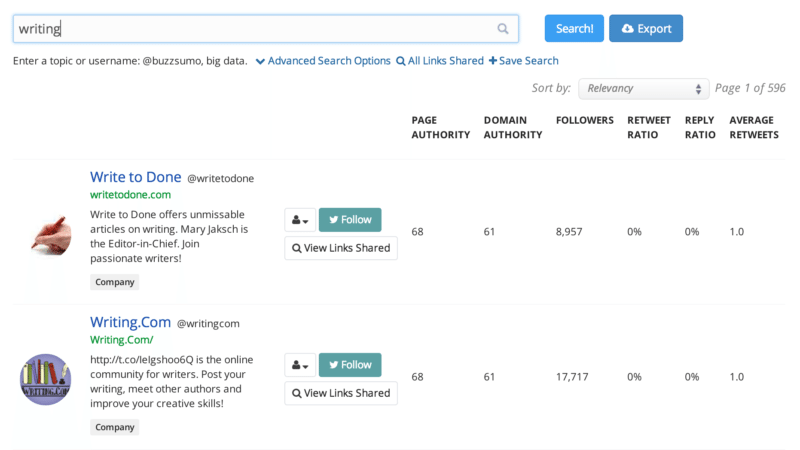
Task: Follow Write to Done on Twitter
Action: [x=350, y=220]
